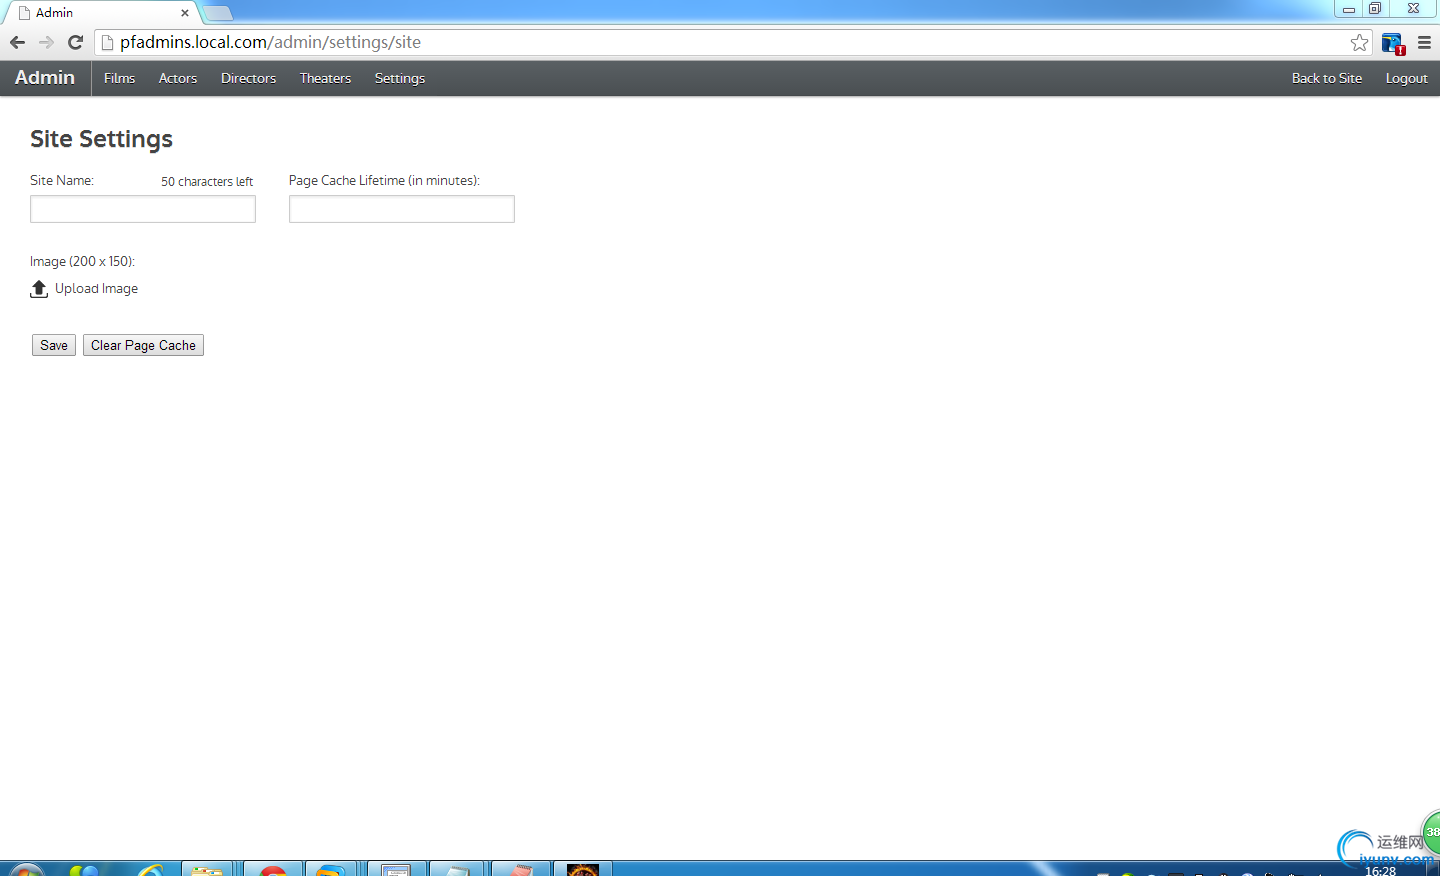Click the 'Image (200 x 150):' label

(x=82, y=261)
